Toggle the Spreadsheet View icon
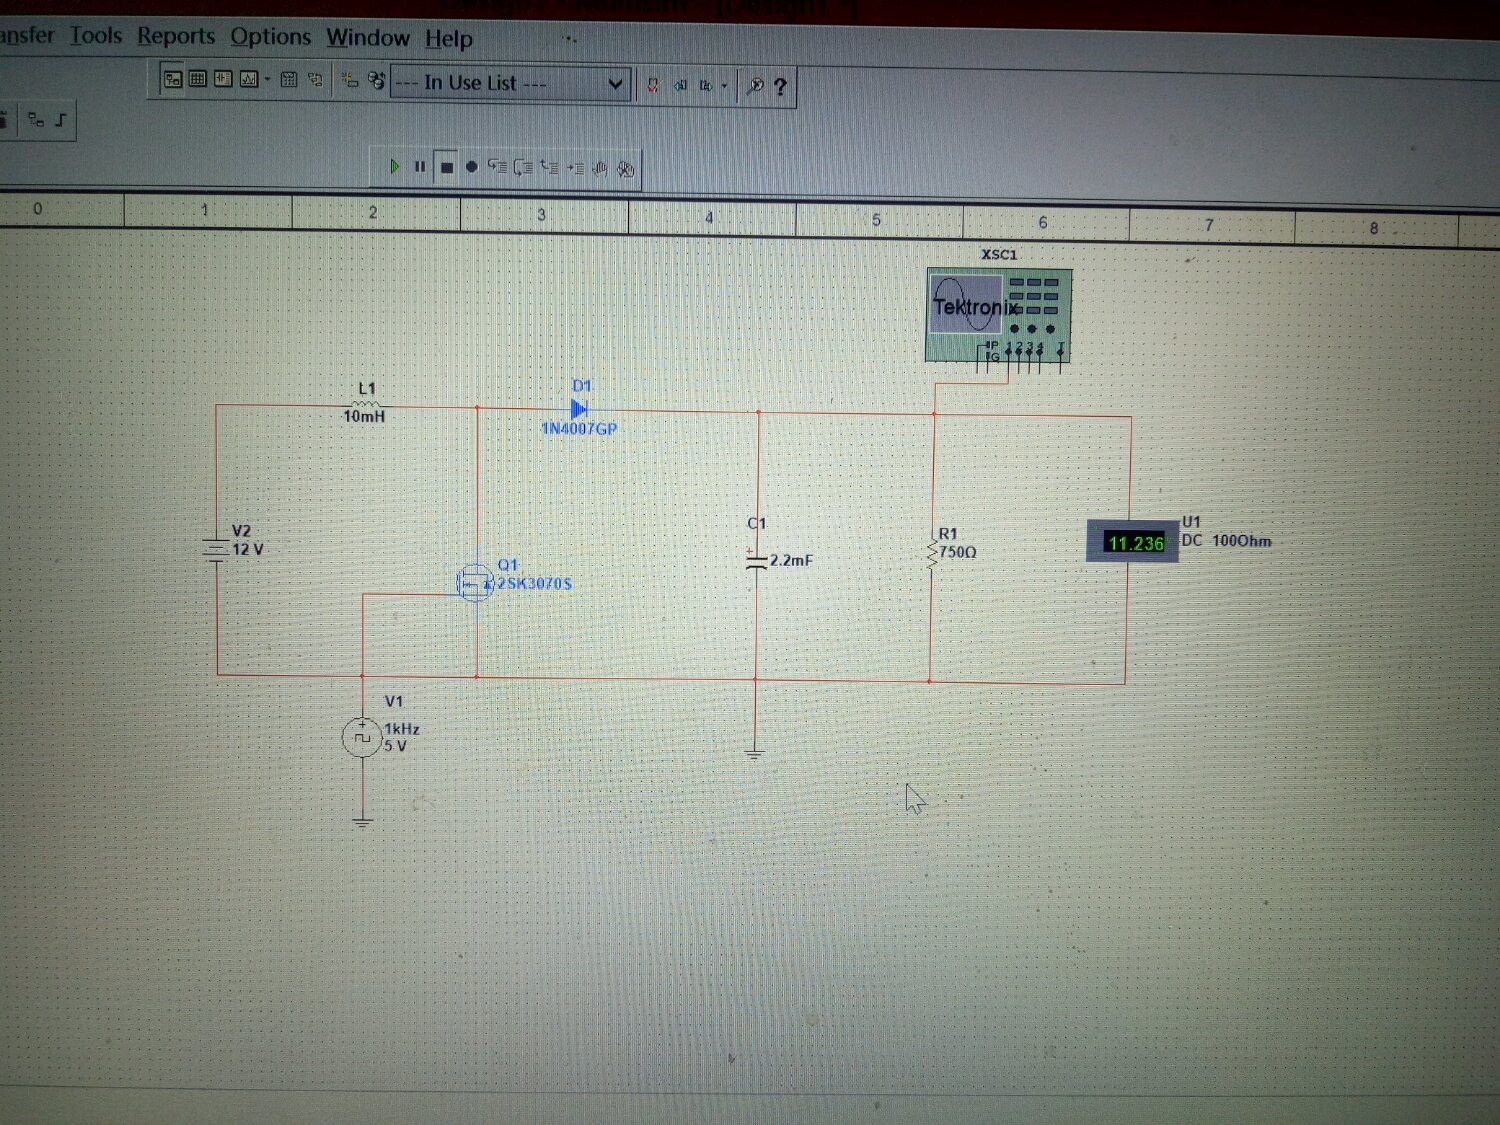Screen dimensions: 1500x1125 coord(198,79)
